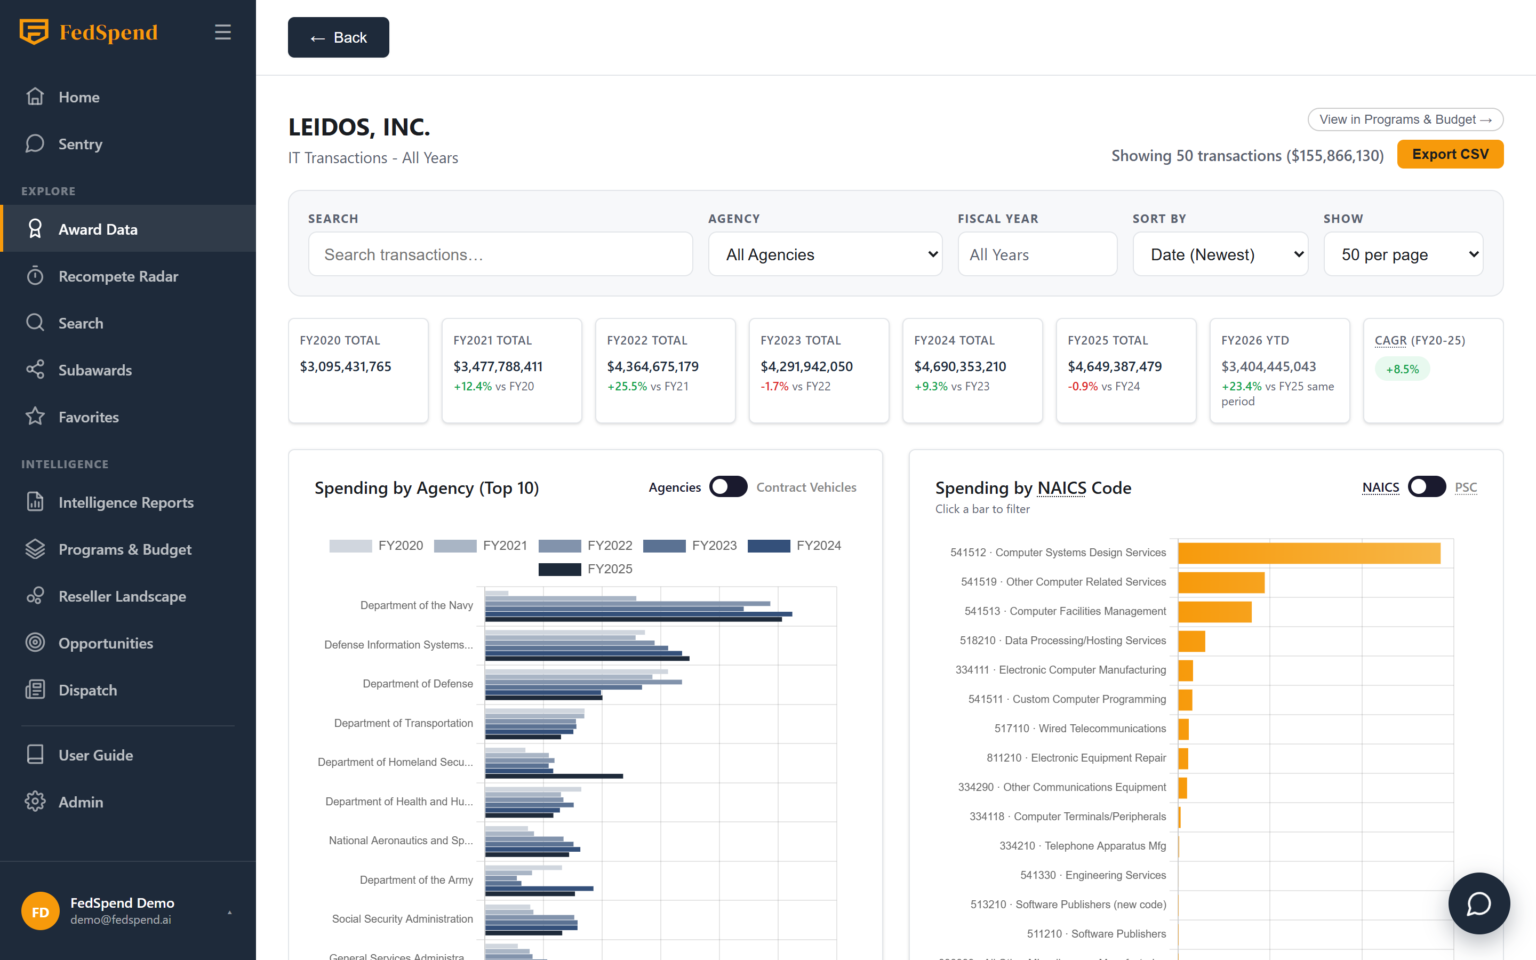This screenshot has width=1536, height=960.
Task: Click the FY2022 Total card
Action: coord(665,370)
